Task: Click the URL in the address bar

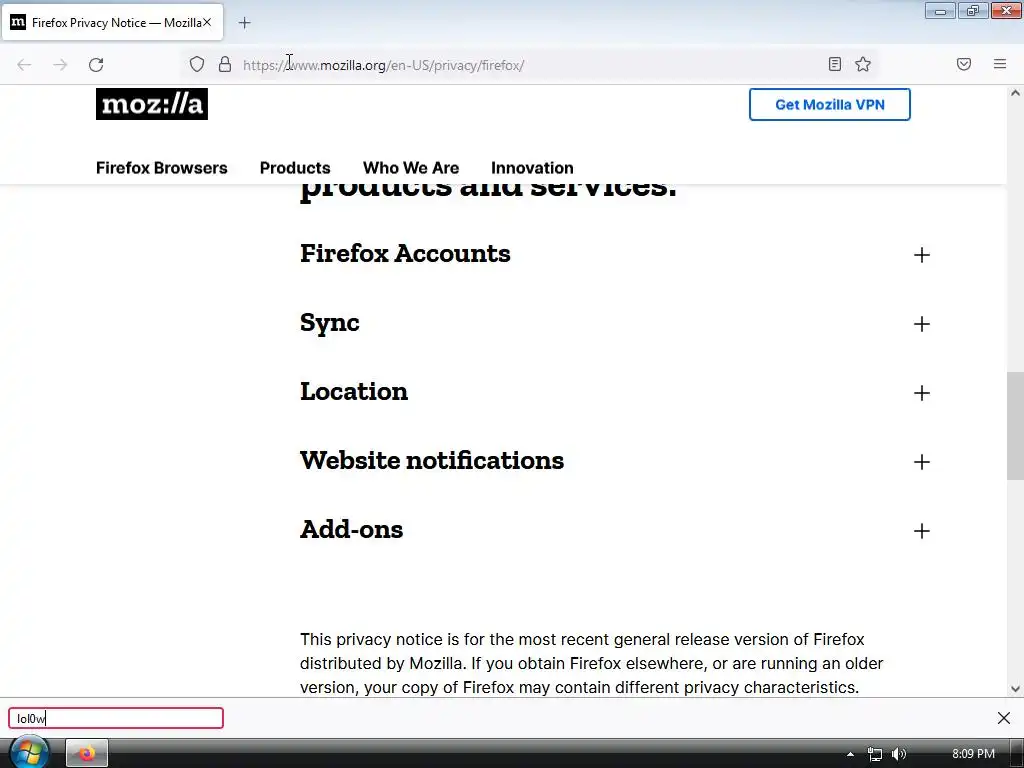Action: pos(383,65)
